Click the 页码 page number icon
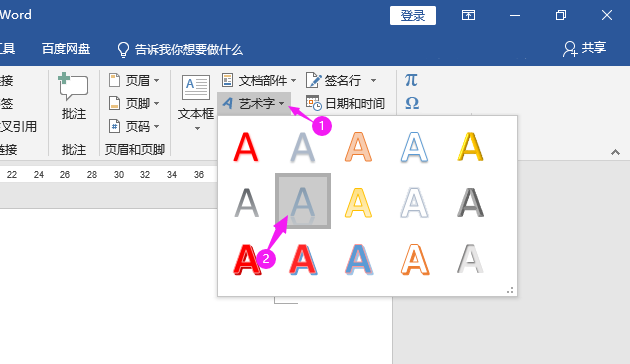Viewport: 630px width, 364px height. coord(114,126)
